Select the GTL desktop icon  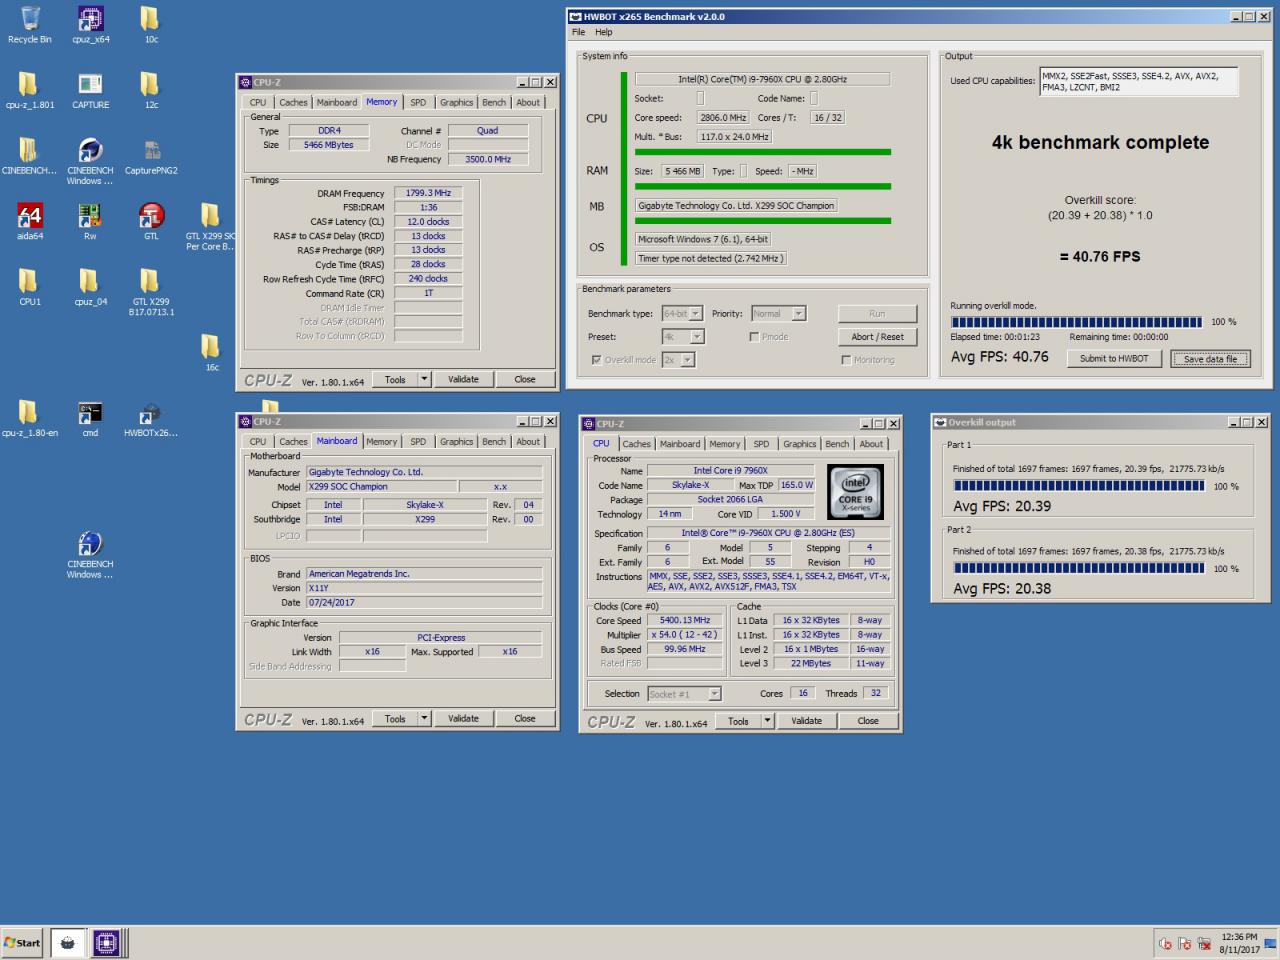151,221
